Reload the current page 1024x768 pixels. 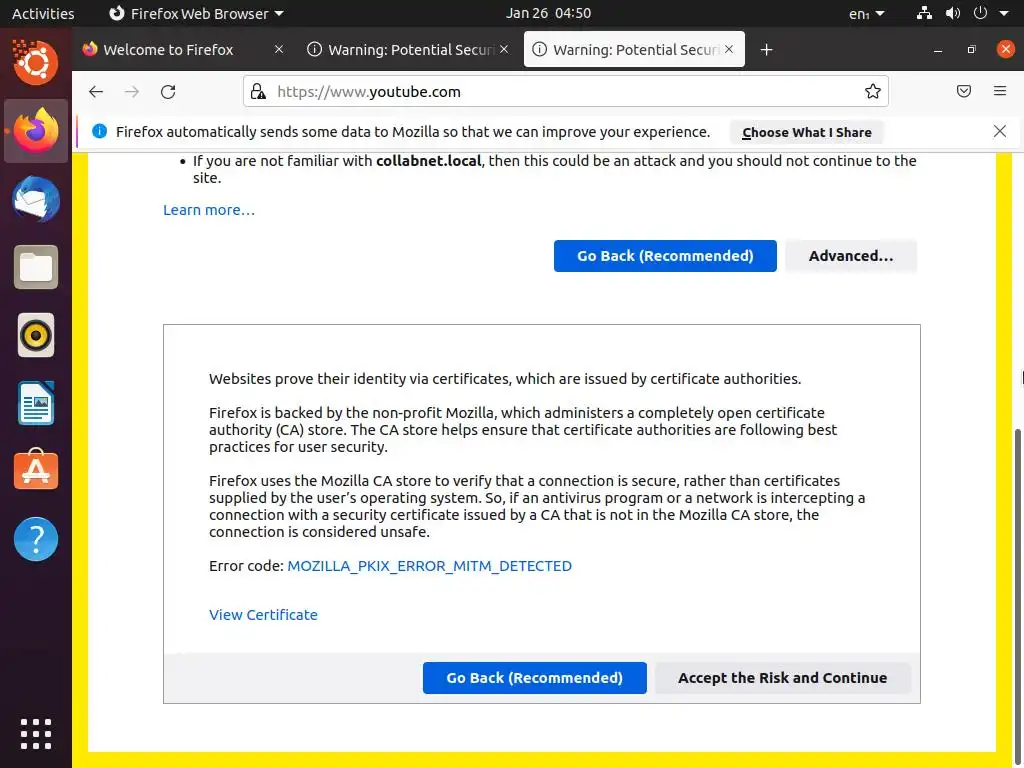pos(168,91)
